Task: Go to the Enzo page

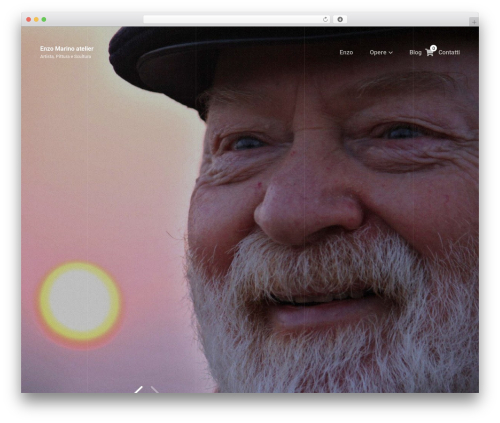Action: (x=346, y=52)
